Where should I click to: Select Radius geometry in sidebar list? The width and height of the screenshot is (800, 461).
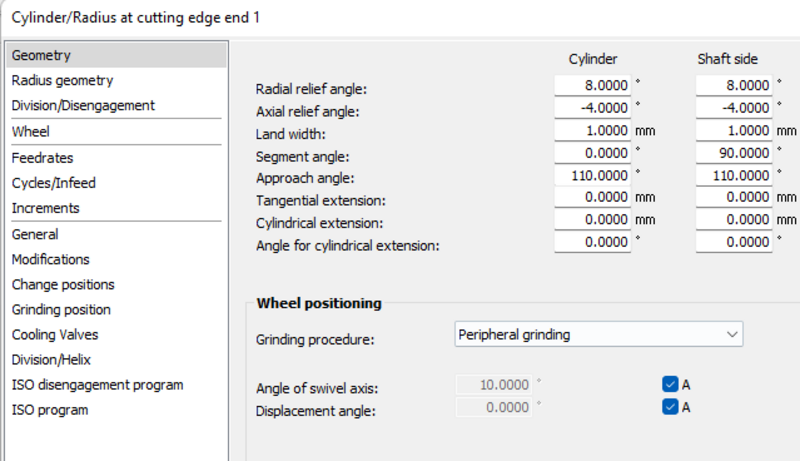(62, 81)
